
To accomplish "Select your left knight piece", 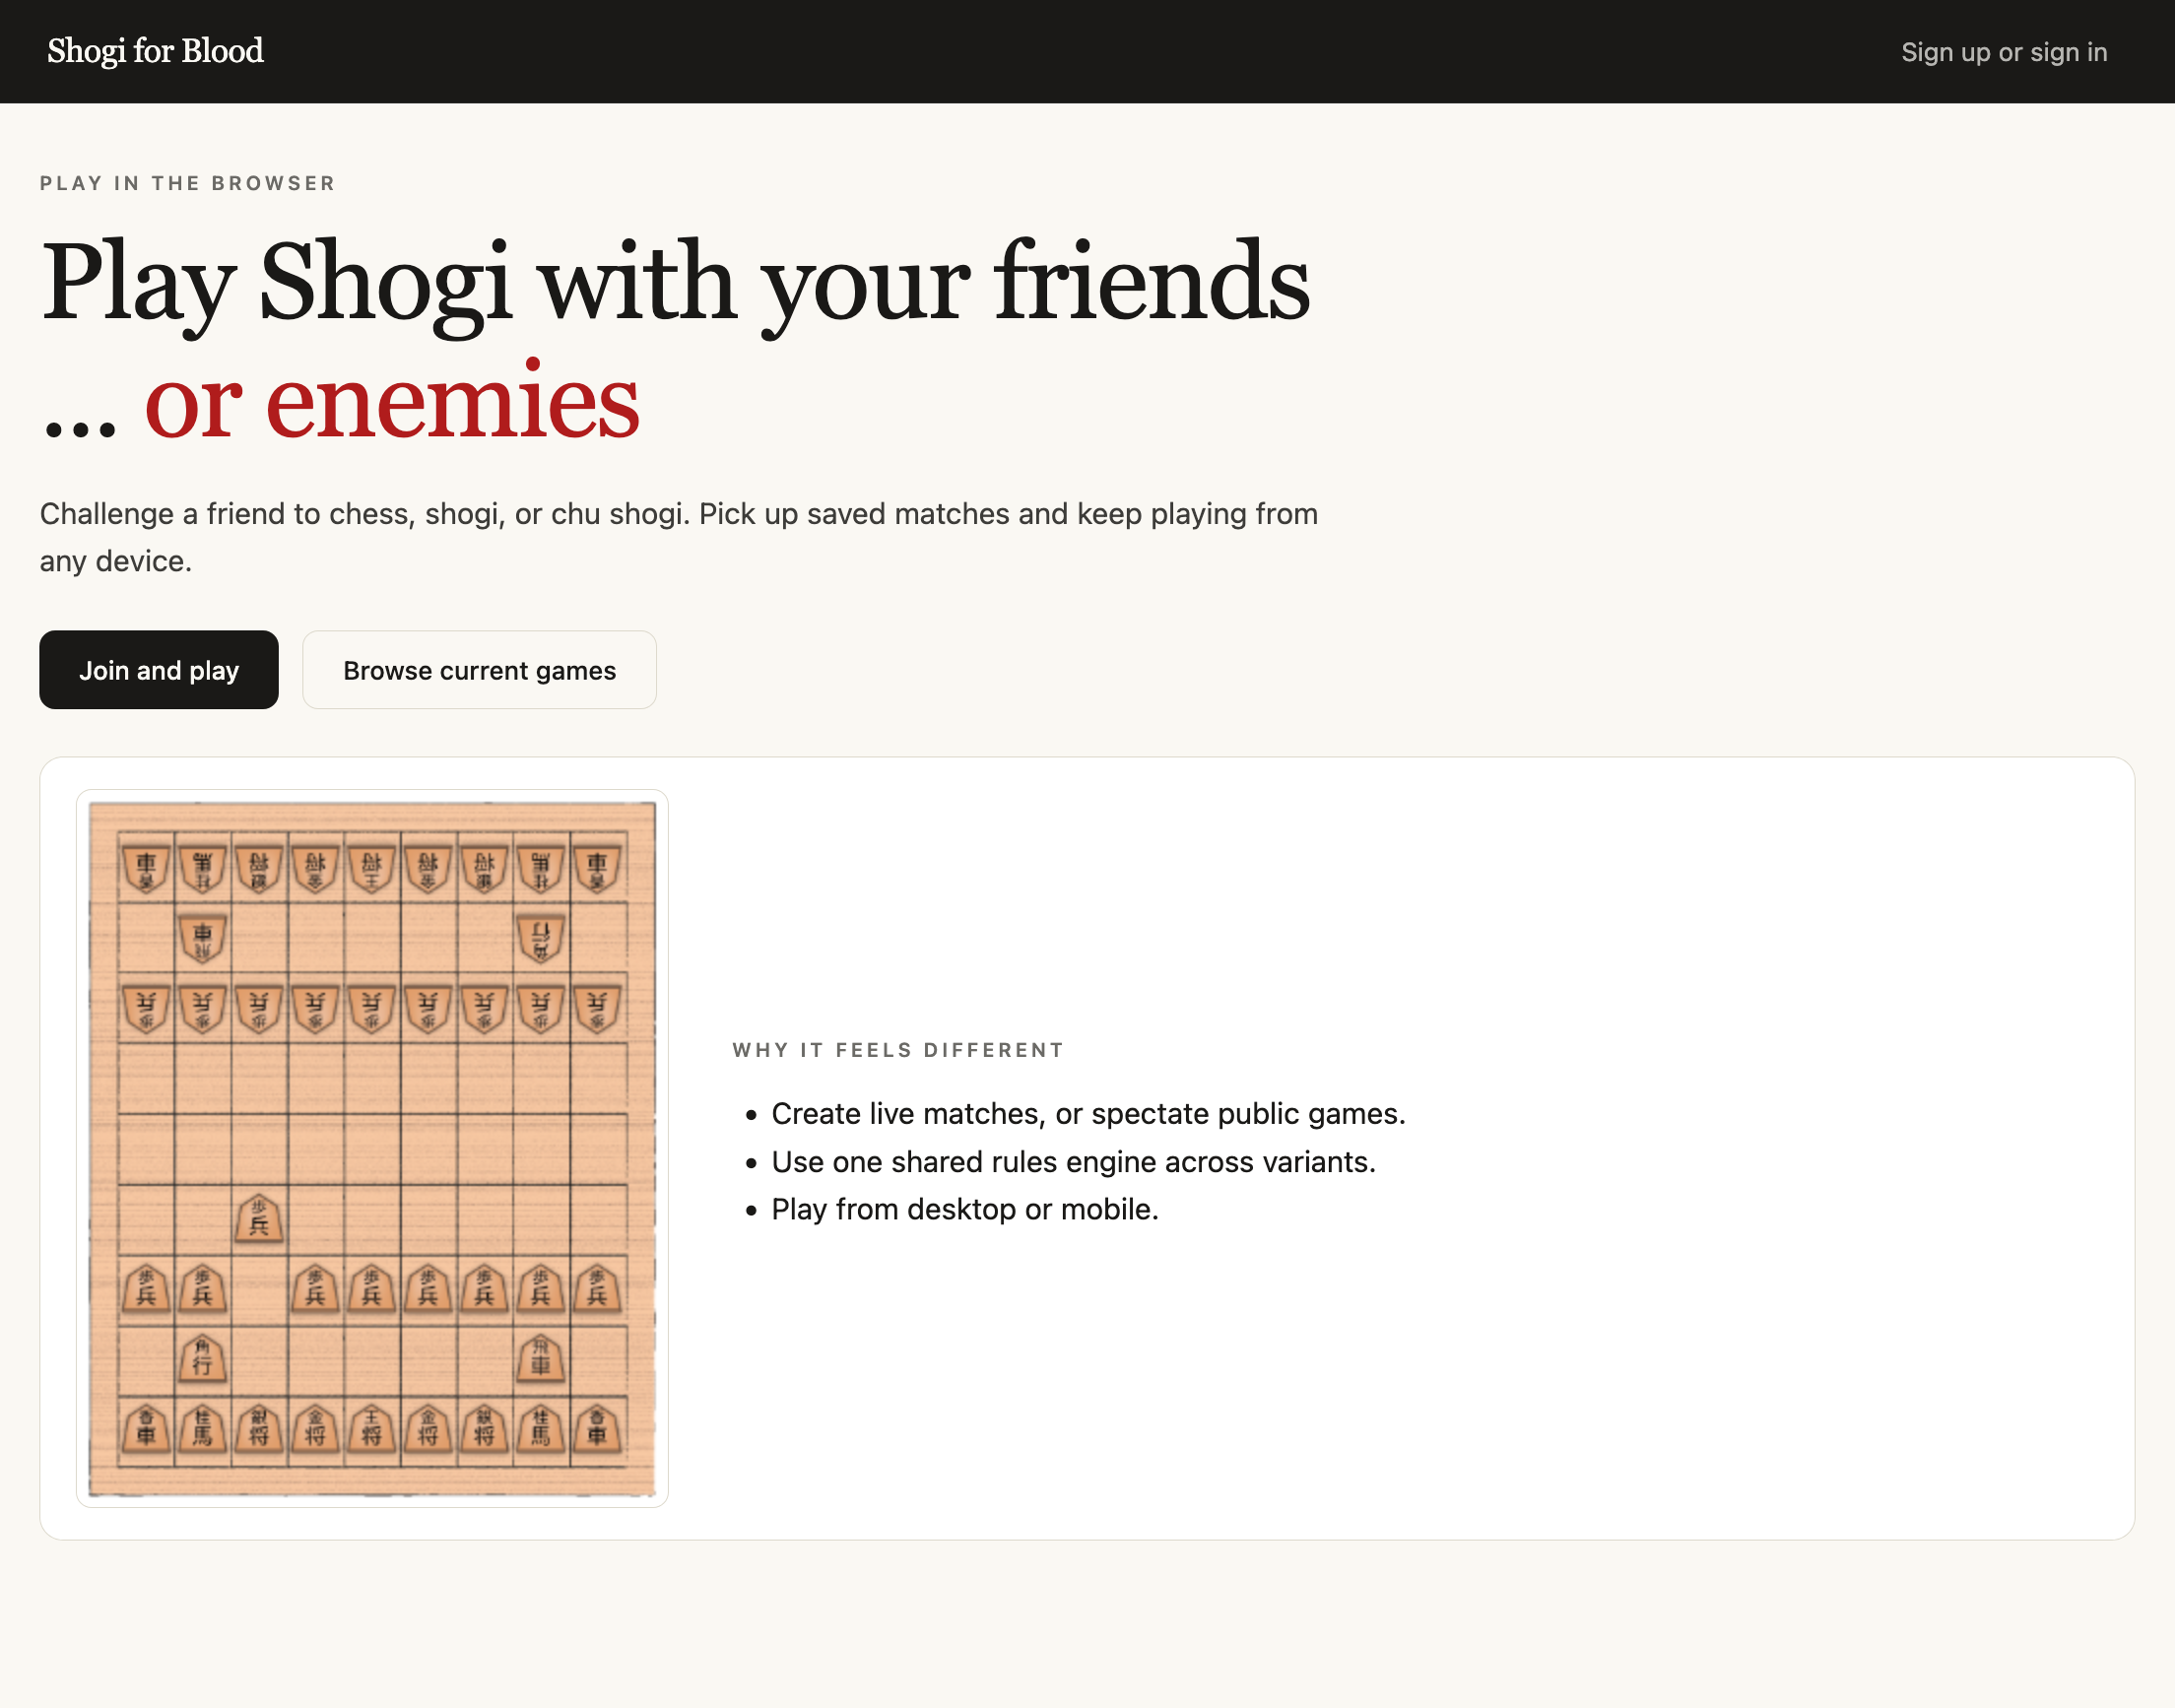I will 202,1430.
